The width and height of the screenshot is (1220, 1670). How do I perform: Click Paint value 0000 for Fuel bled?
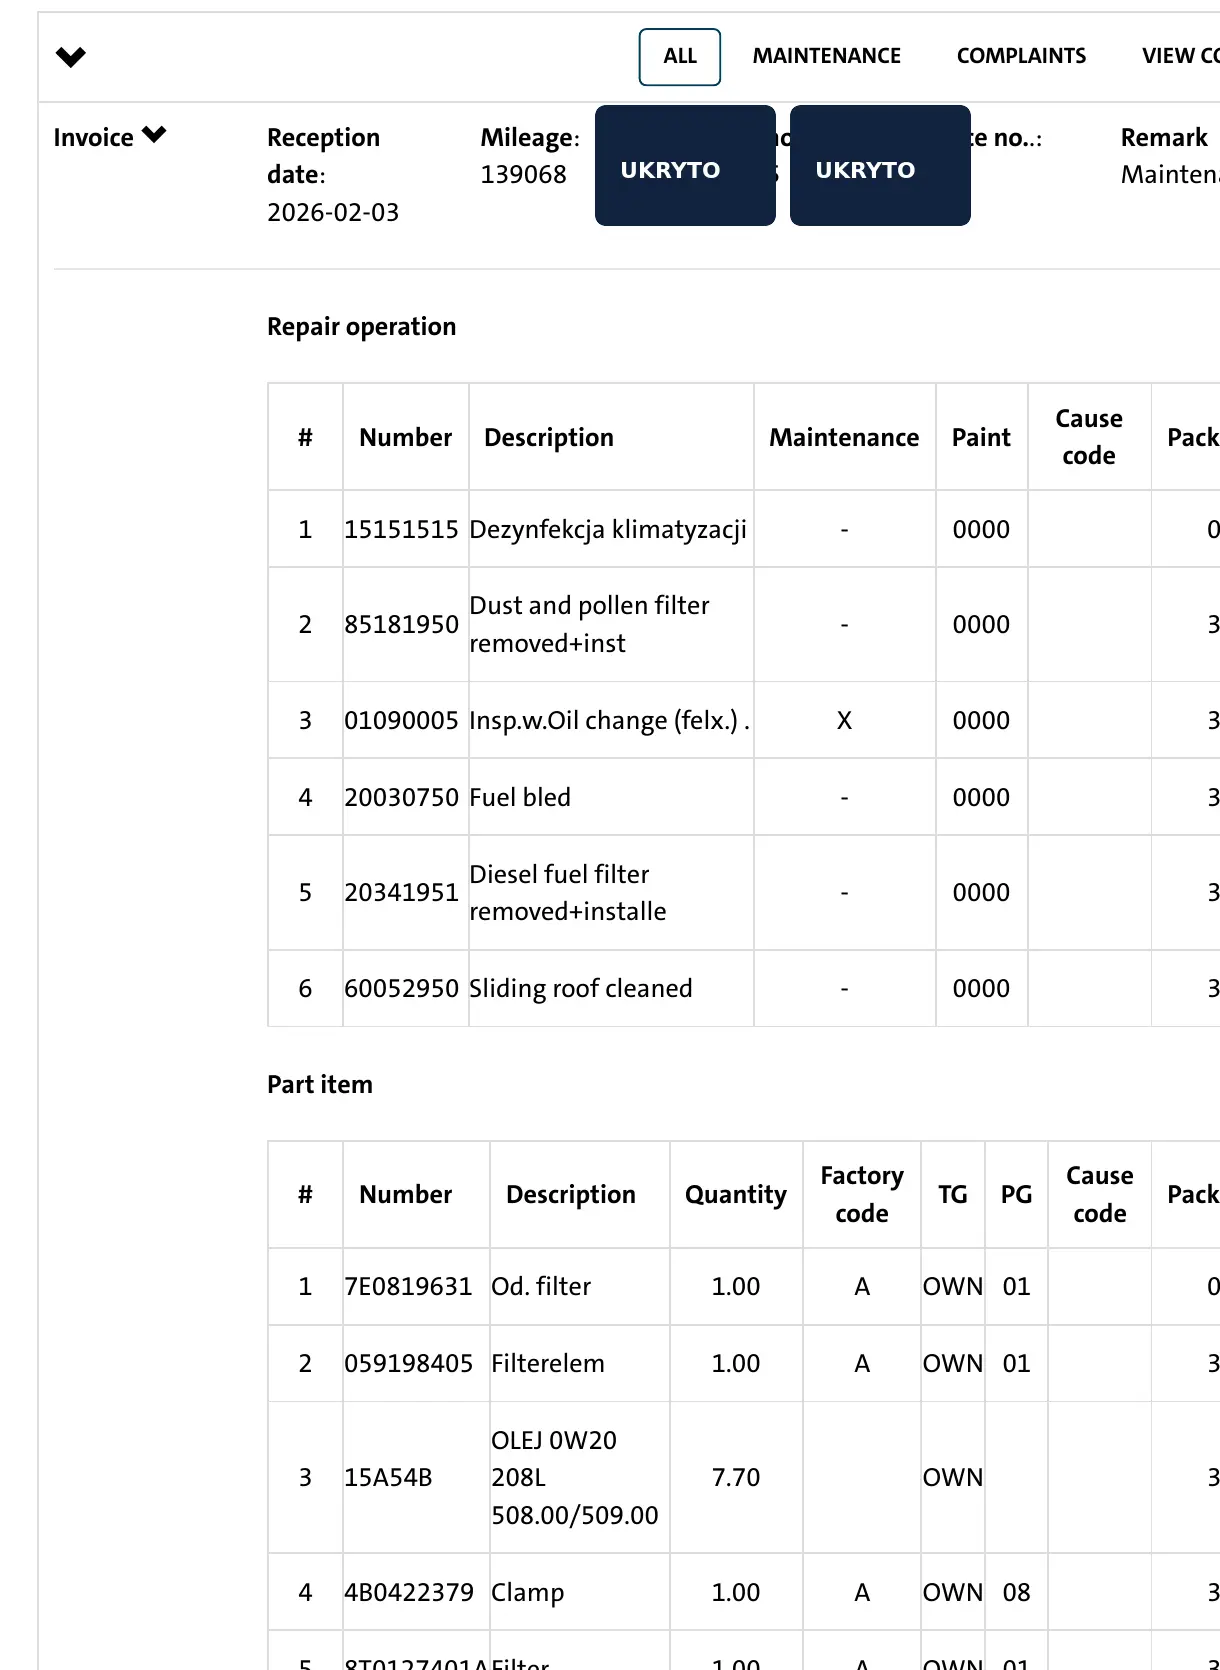pyautogui.click(x=981, y=797)
